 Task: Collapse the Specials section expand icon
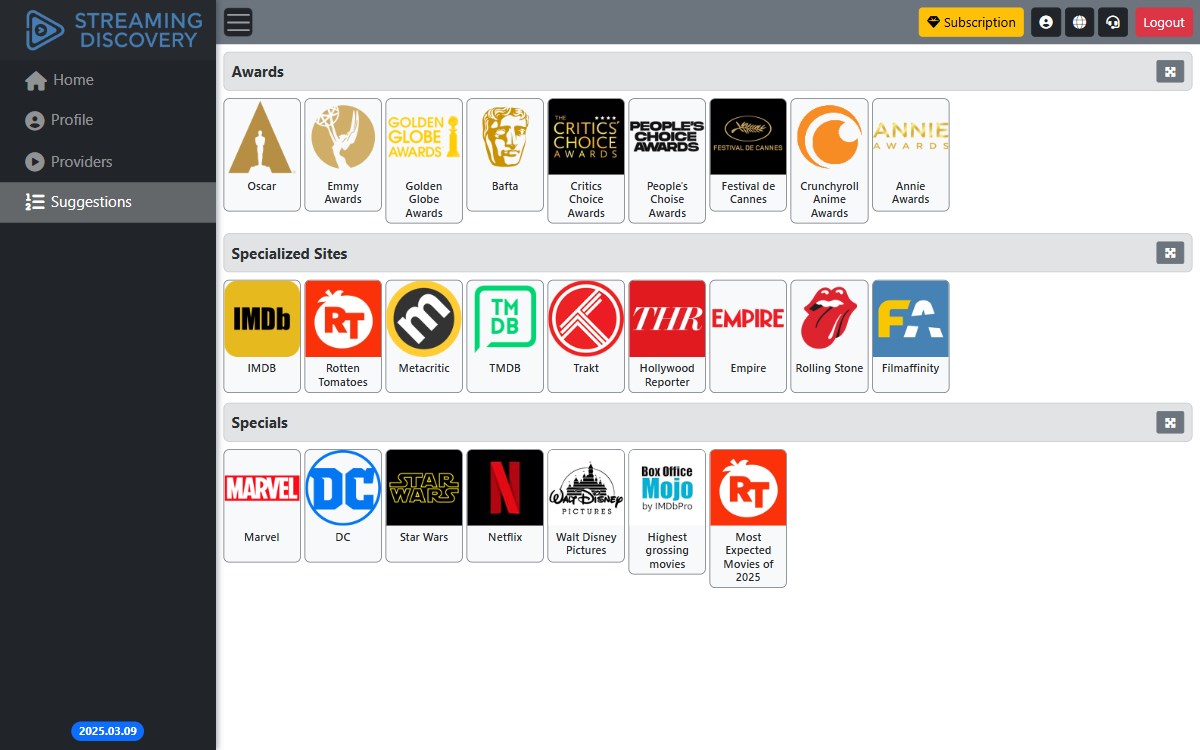click(x=1170, y=422)
